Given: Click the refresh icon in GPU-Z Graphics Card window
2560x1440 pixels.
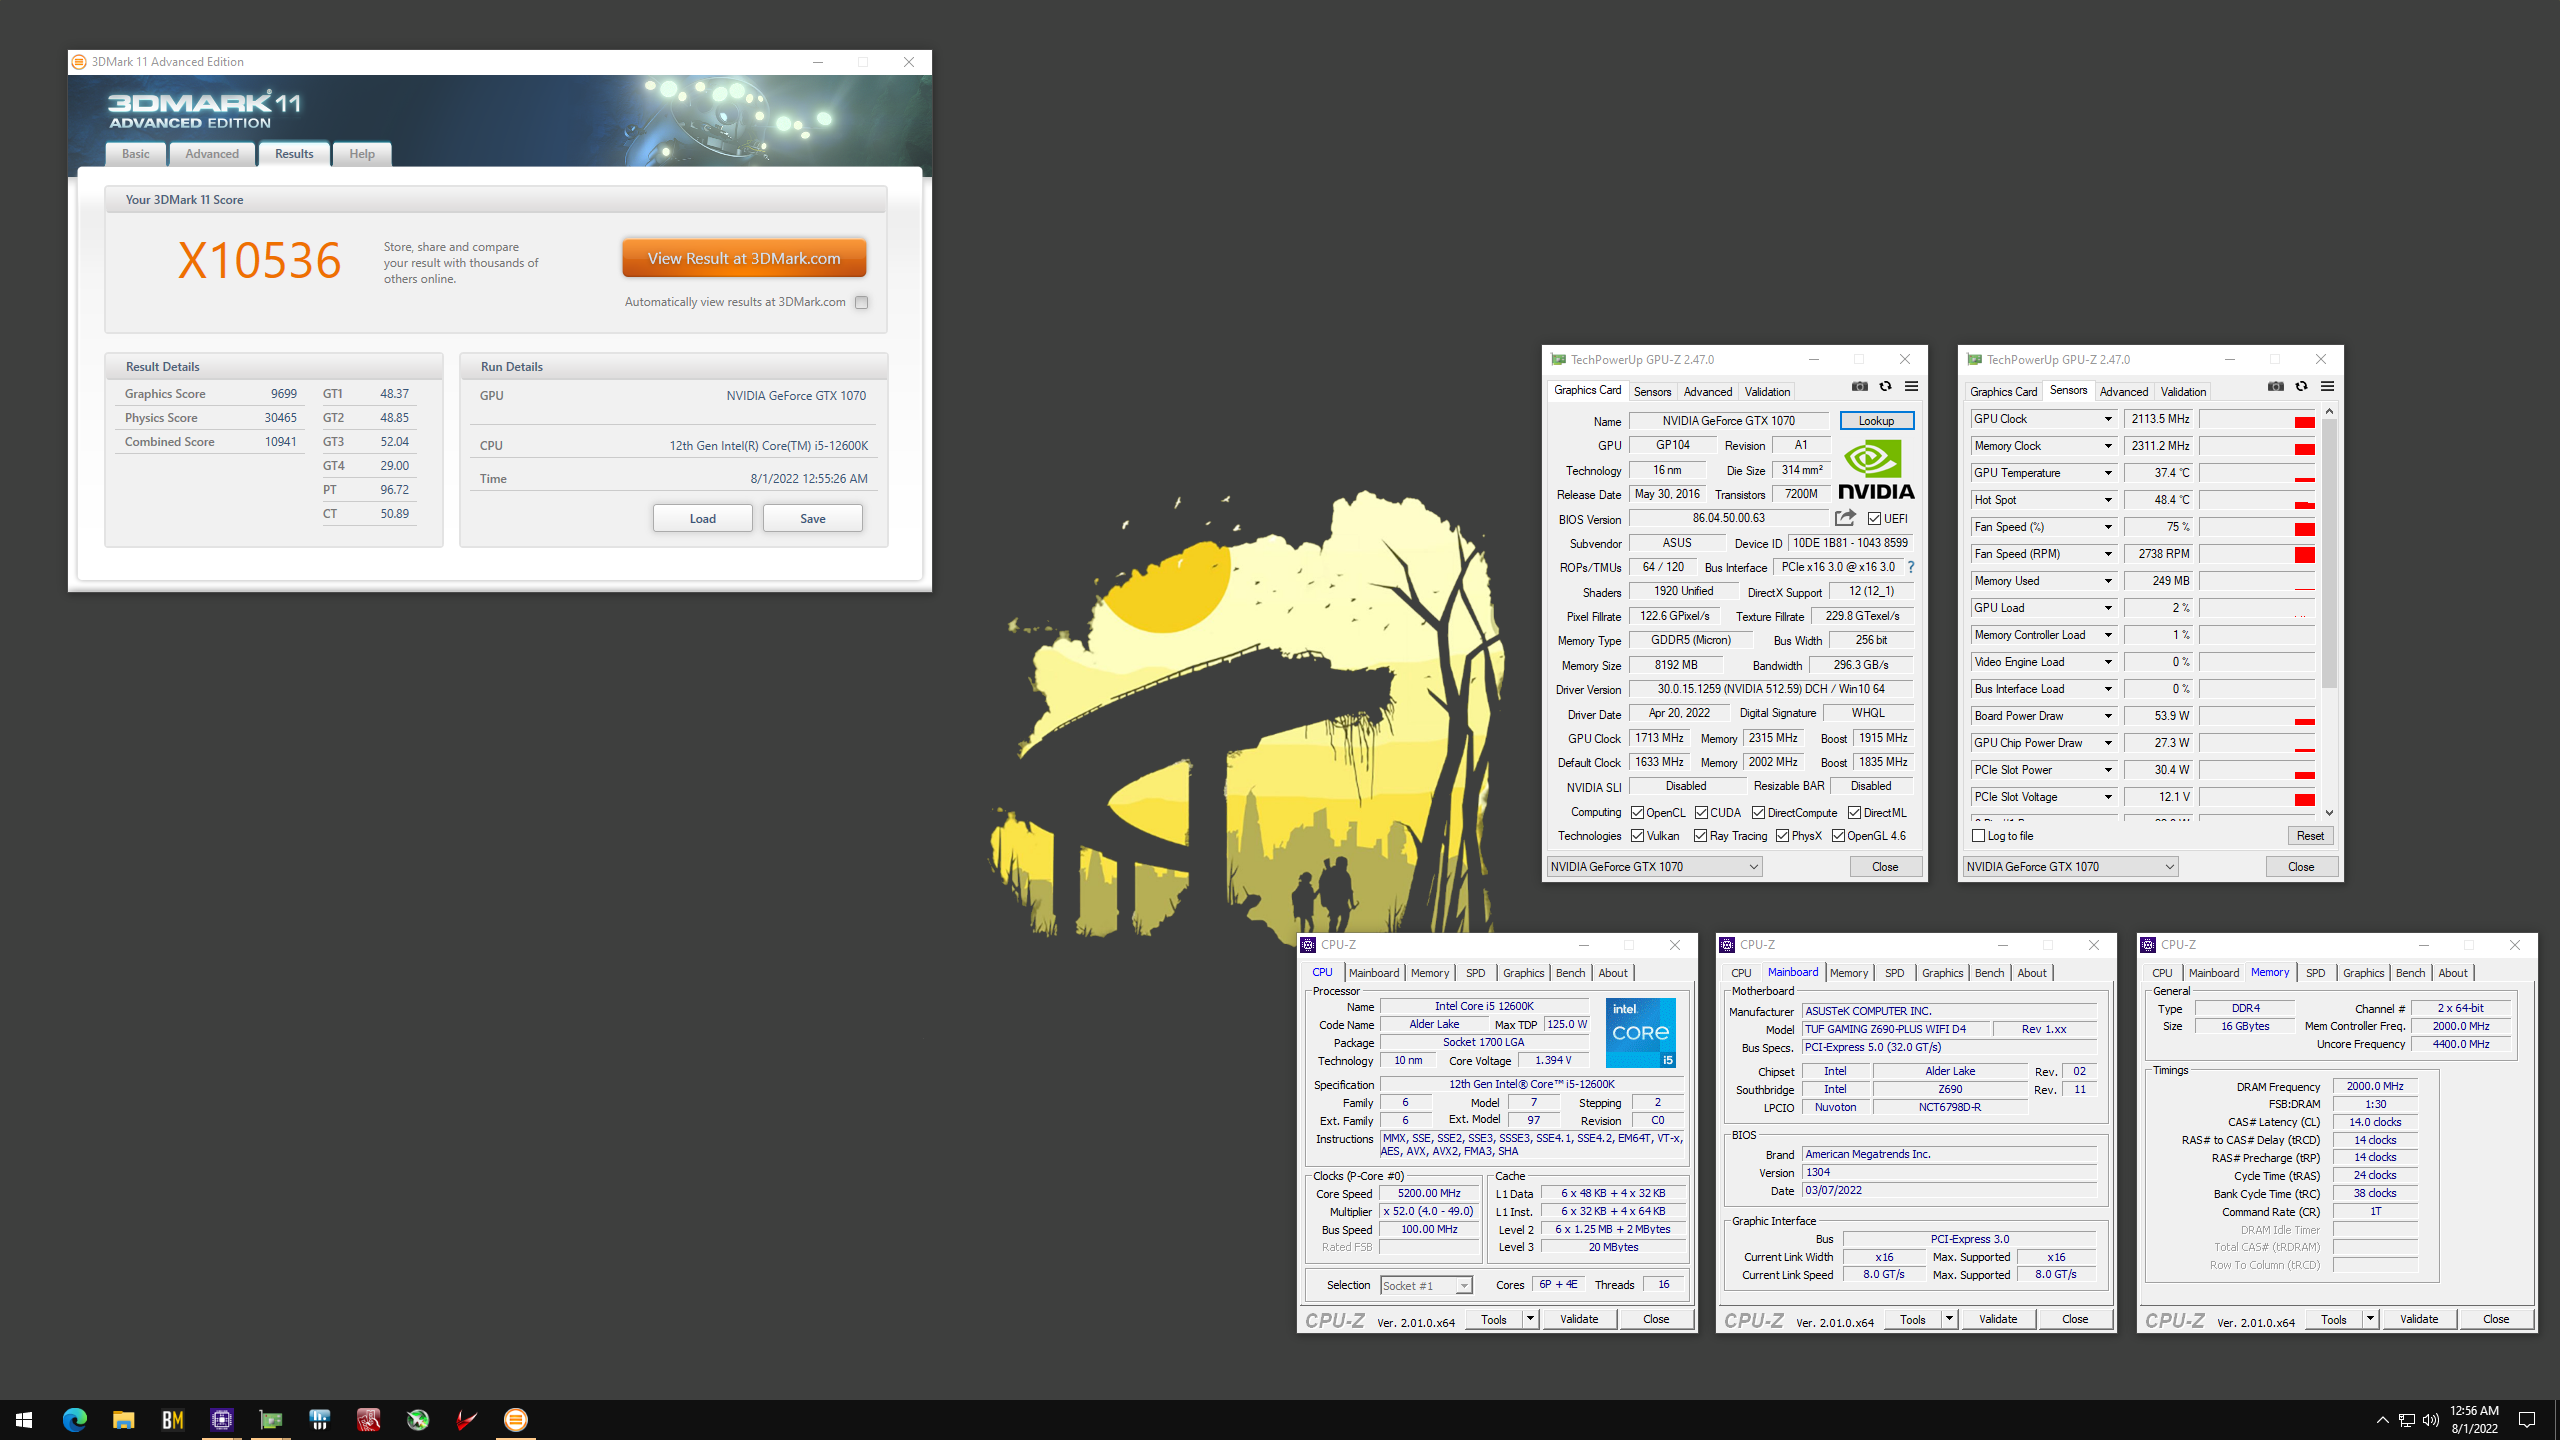Looking at the screenshot, I should (1885, 387).
